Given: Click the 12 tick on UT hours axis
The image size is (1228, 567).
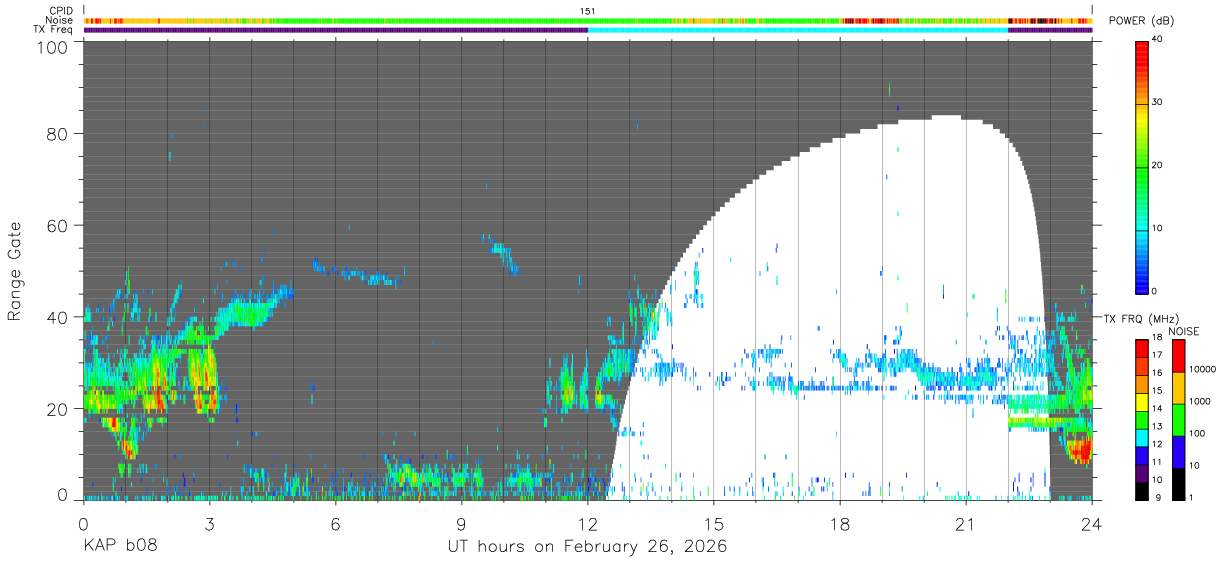Looking at the screenshot, I should [588, 523].
